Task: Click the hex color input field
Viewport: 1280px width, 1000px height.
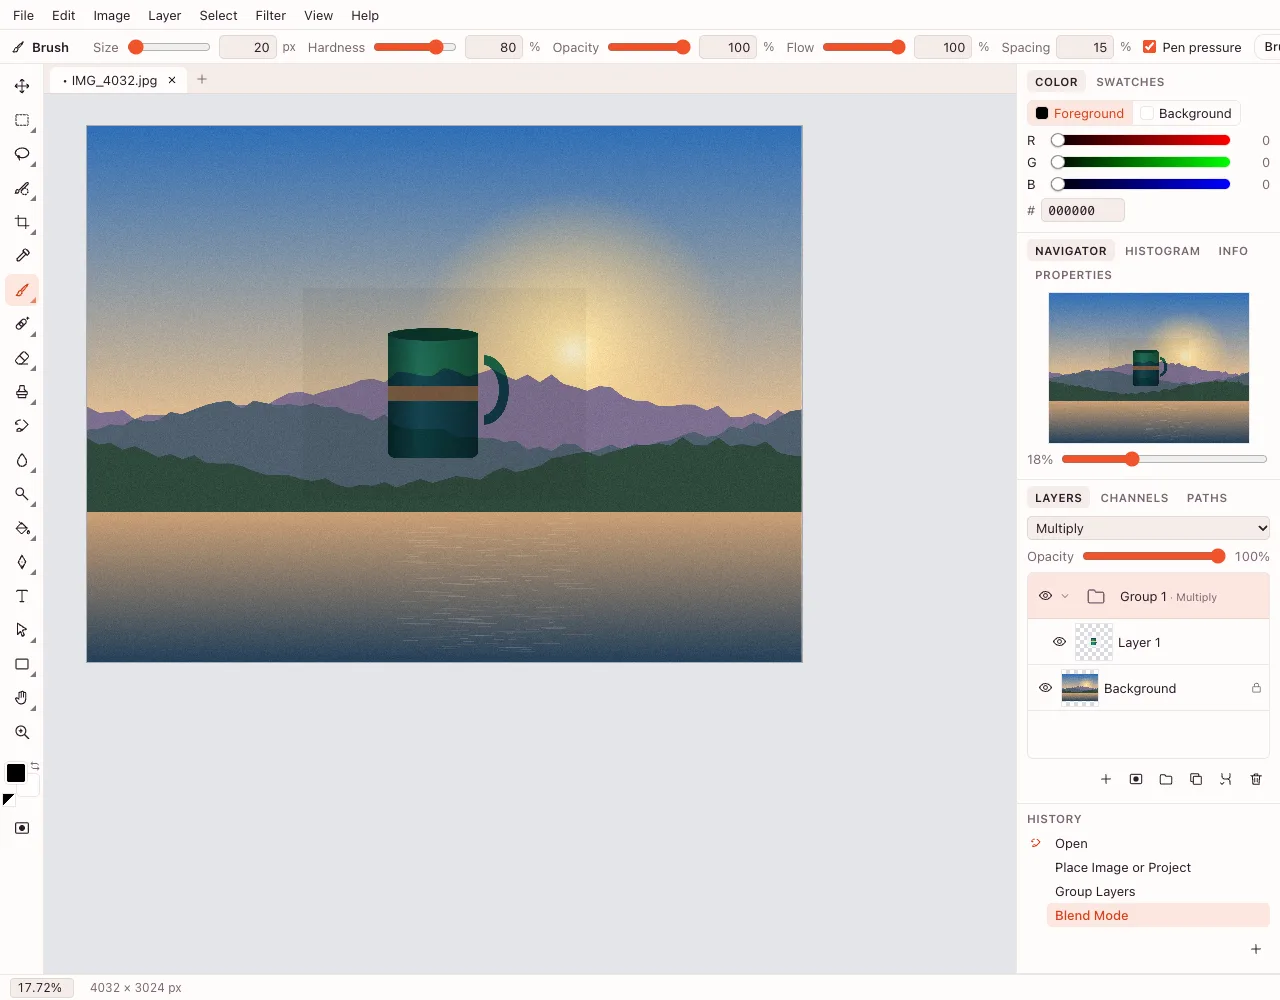Action: 1083,210
